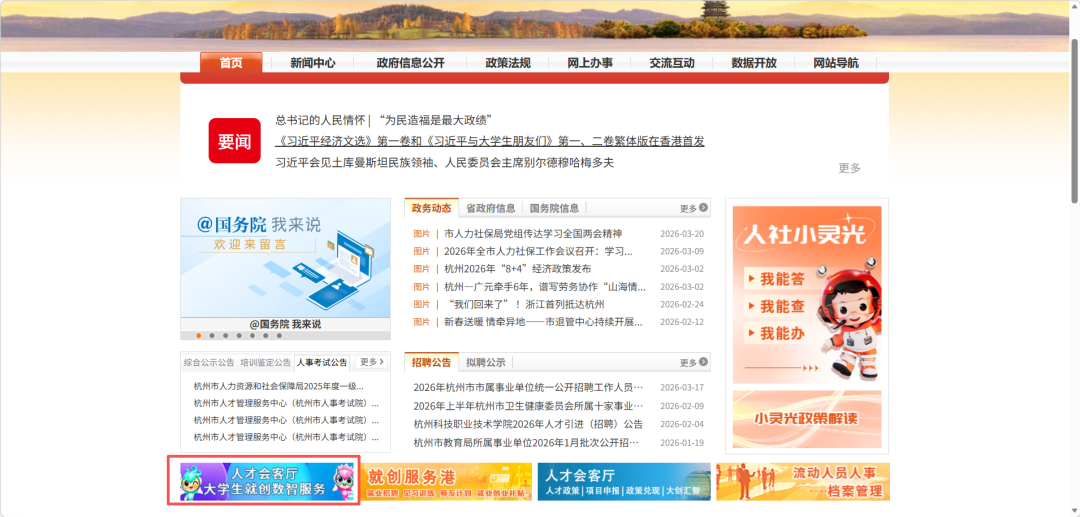Image resolution: width=1080 pixels, height=517 pixels.
Task: Open 大学生就创数智服务 banner
Action: click(x=267, y=481)
